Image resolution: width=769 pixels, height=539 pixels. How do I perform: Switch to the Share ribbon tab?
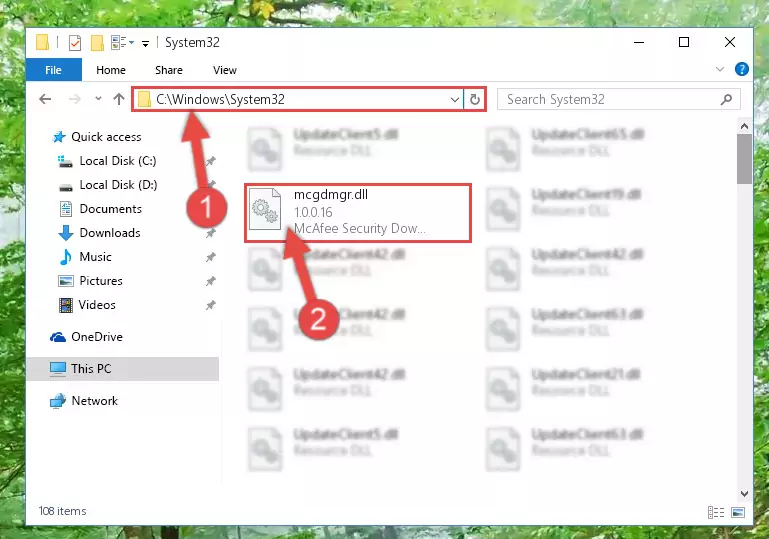click(x=169, y=70)
